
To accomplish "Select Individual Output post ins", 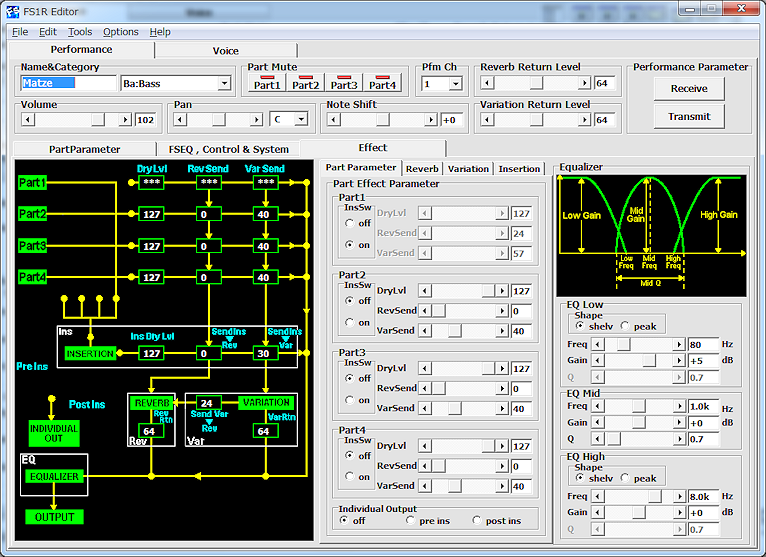I will pyautogui.click(x=477, y=521).
